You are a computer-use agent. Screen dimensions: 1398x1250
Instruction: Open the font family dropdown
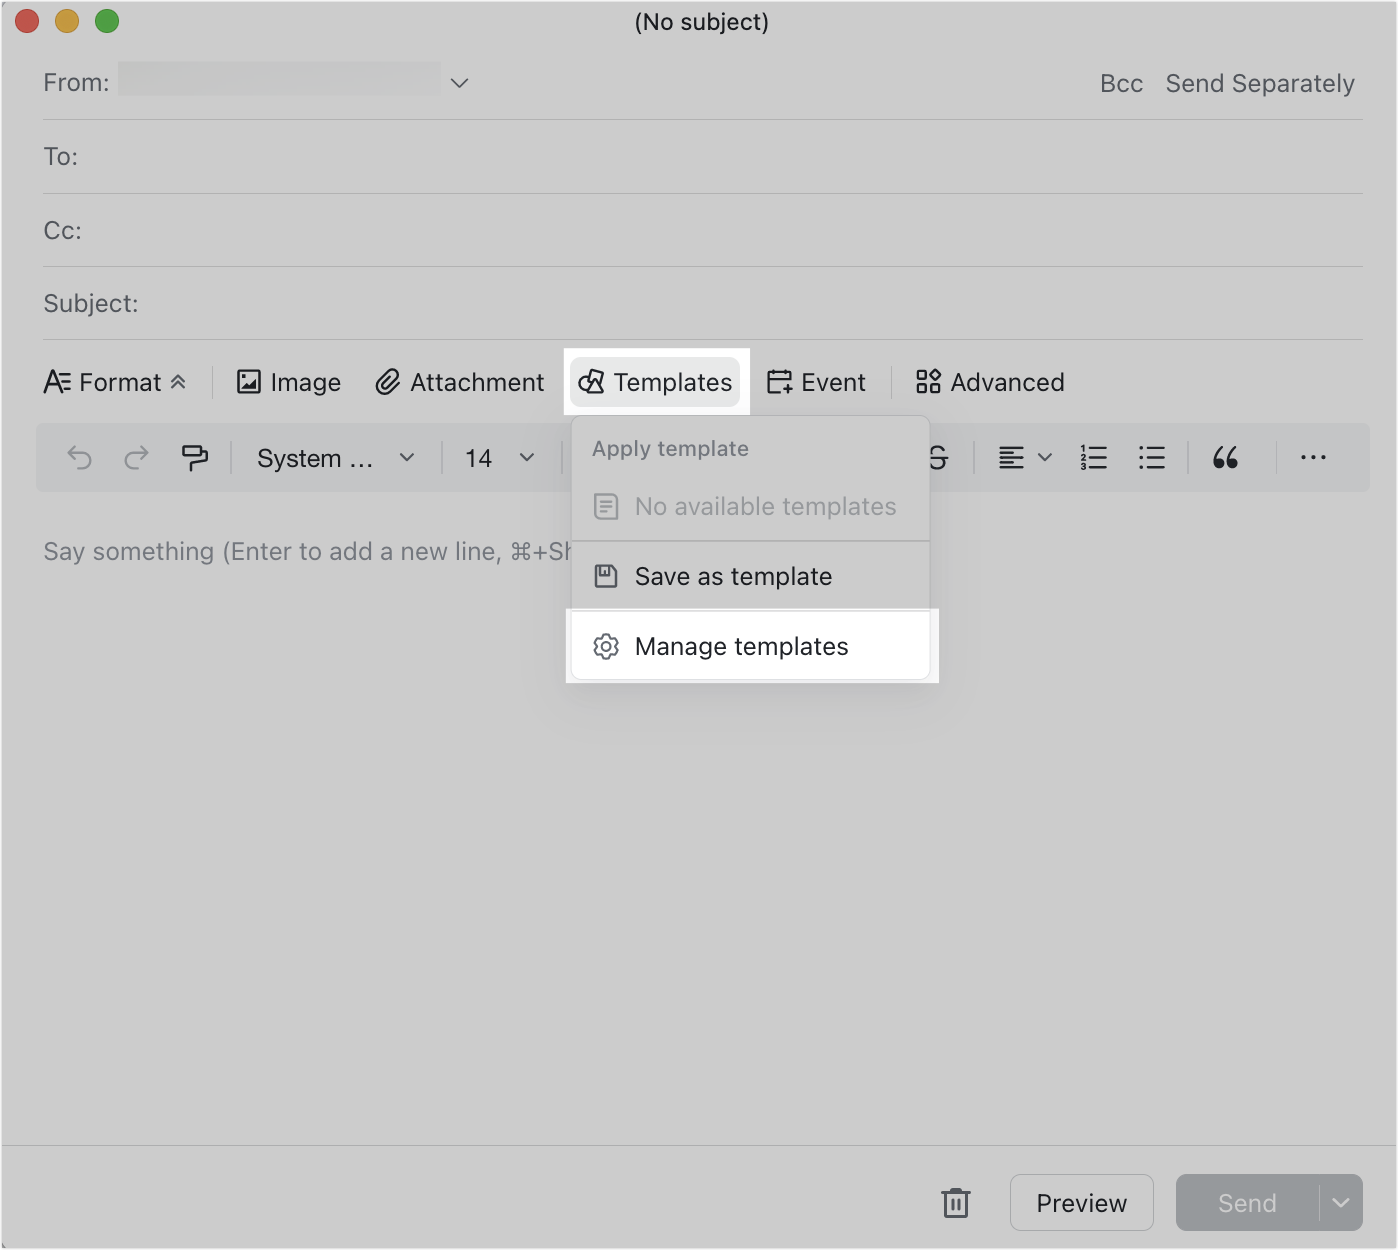pyautogui.click(x=335, y=457)
